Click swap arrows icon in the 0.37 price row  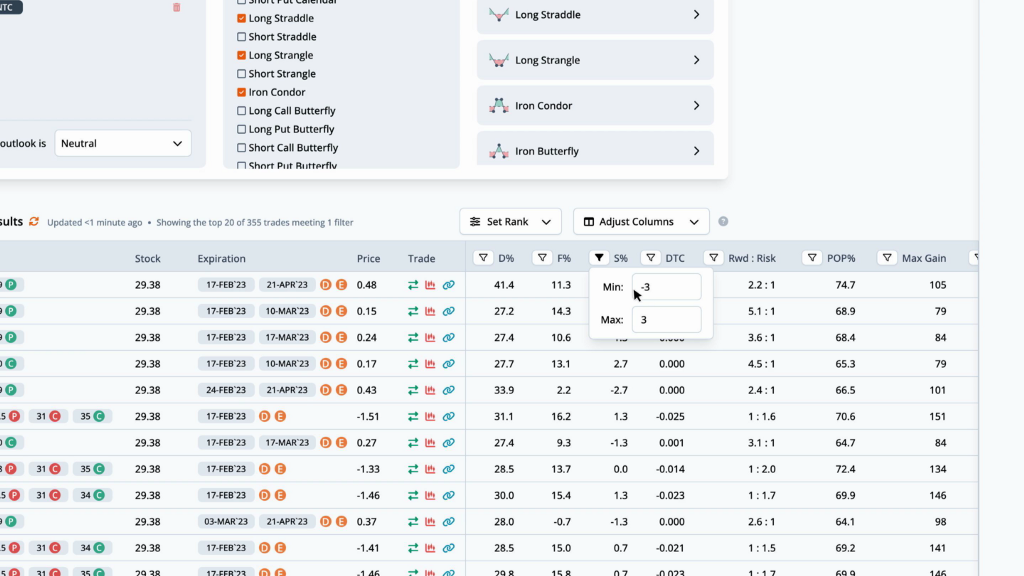point(413,521)
